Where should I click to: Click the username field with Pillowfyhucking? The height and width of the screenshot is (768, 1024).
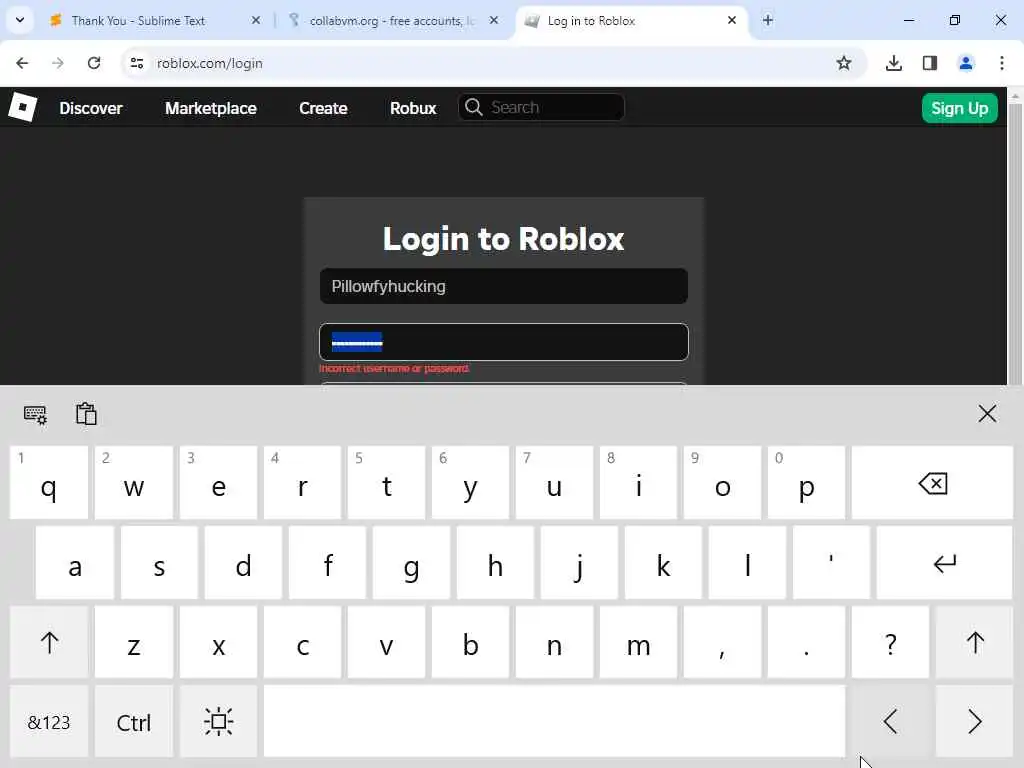(504, 286)
